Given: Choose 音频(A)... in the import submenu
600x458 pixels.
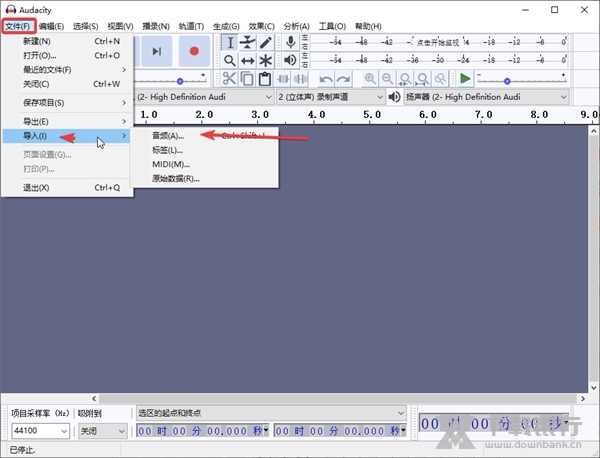Looking at the screenshot, I should 204,136.
